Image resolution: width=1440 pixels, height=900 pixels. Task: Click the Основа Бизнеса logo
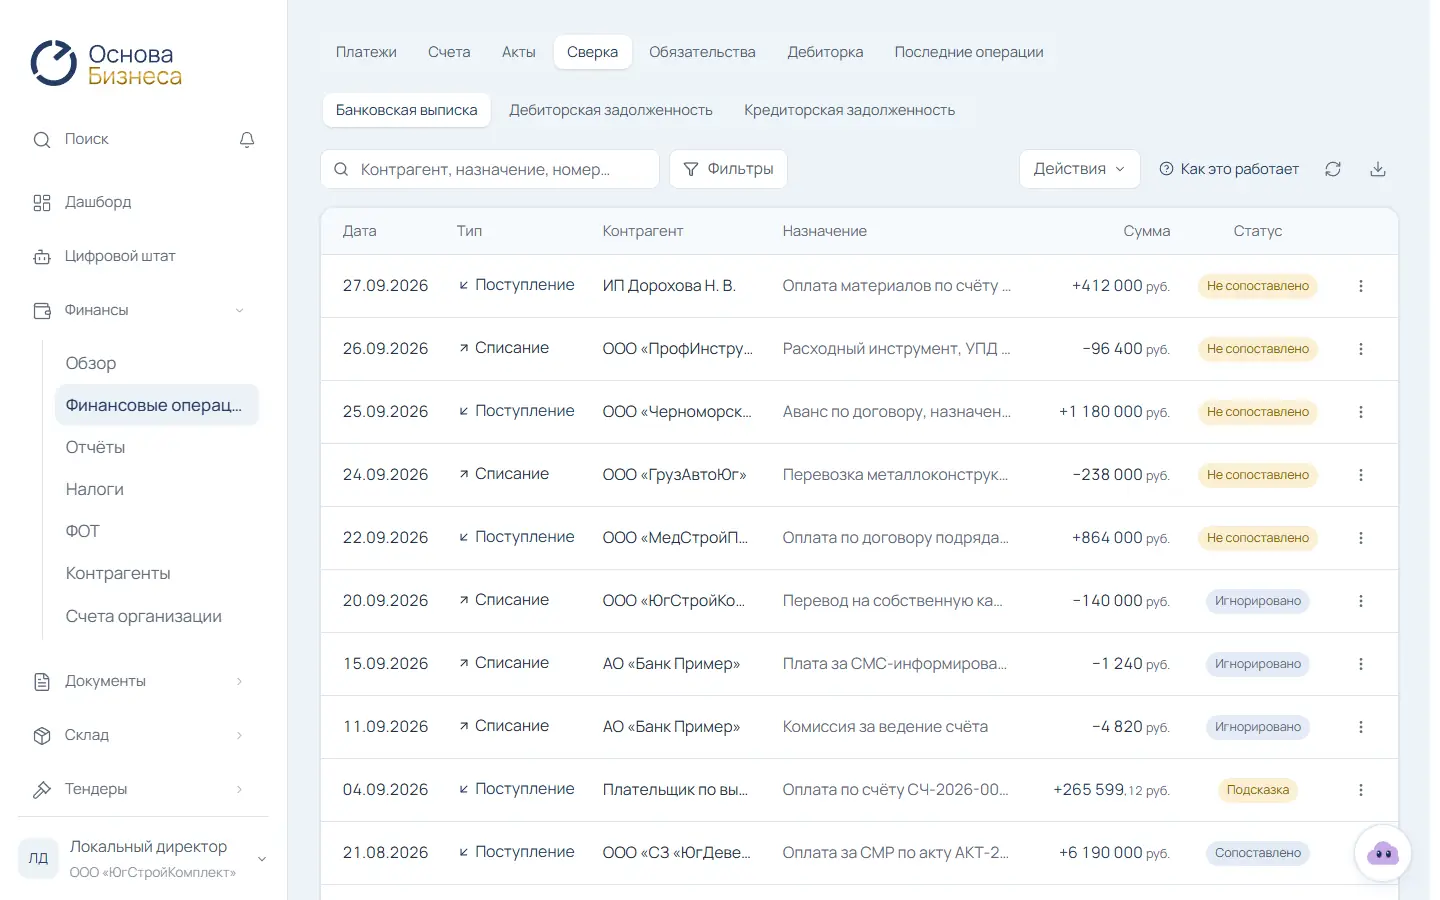point(106,64)
